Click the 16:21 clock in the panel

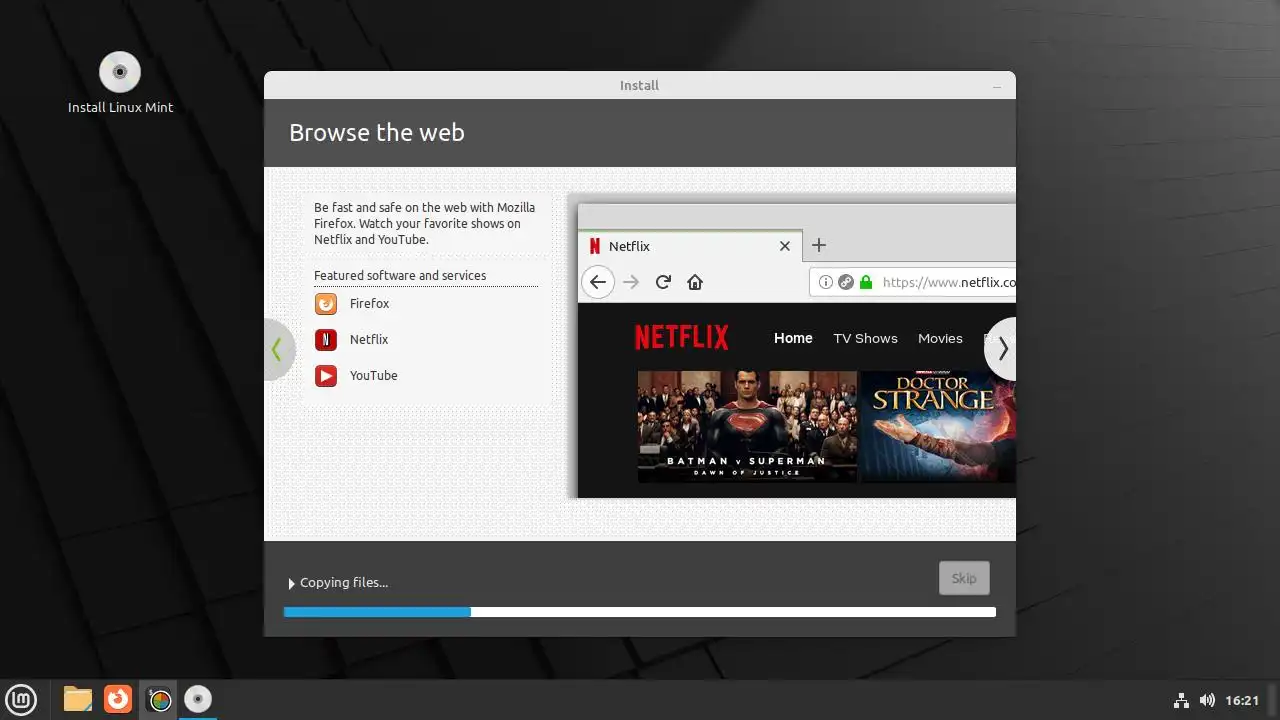point(1242,700)
